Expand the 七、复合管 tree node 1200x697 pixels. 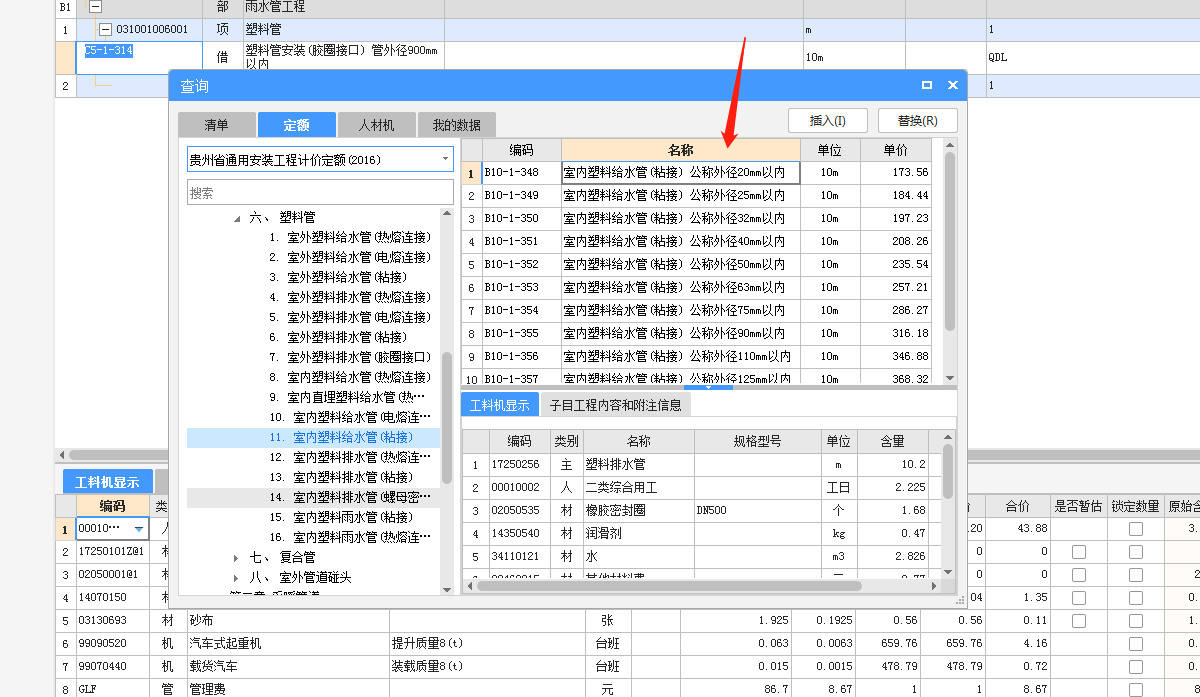click(x=237, y=557)
